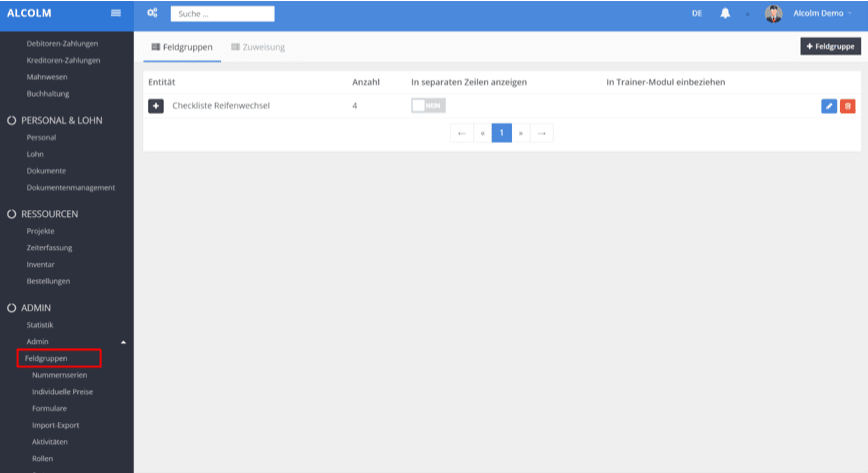Open the settings gears icon
The height and width of the screenshot is (473, 868).
click(x=152, y=13)
